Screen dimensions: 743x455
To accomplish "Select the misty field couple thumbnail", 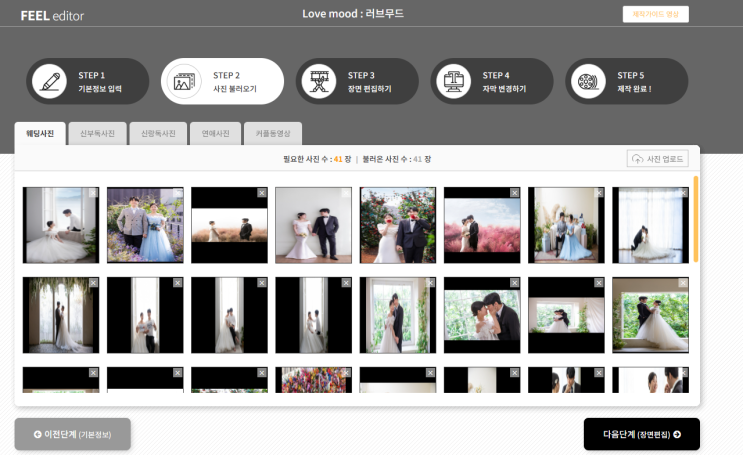I will point(229,225).
